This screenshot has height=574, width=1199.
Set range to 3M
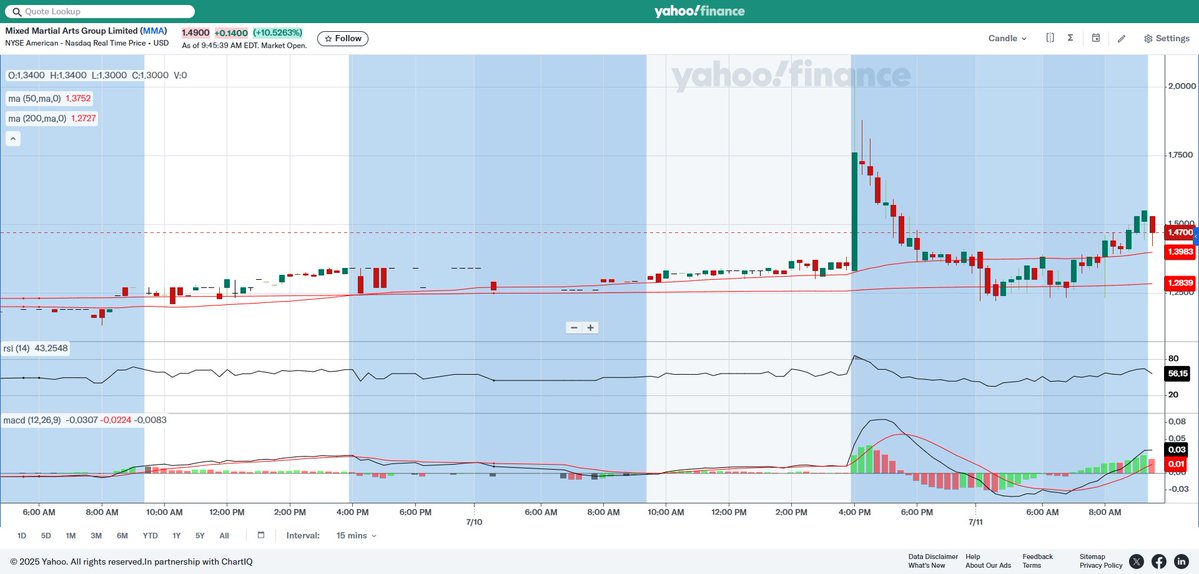coord(96,536)
